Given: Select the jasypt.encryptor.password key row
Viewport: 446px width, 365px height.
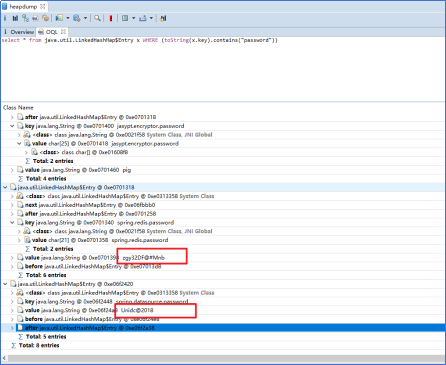Looking at the screenshot, I should coord(223,126).
